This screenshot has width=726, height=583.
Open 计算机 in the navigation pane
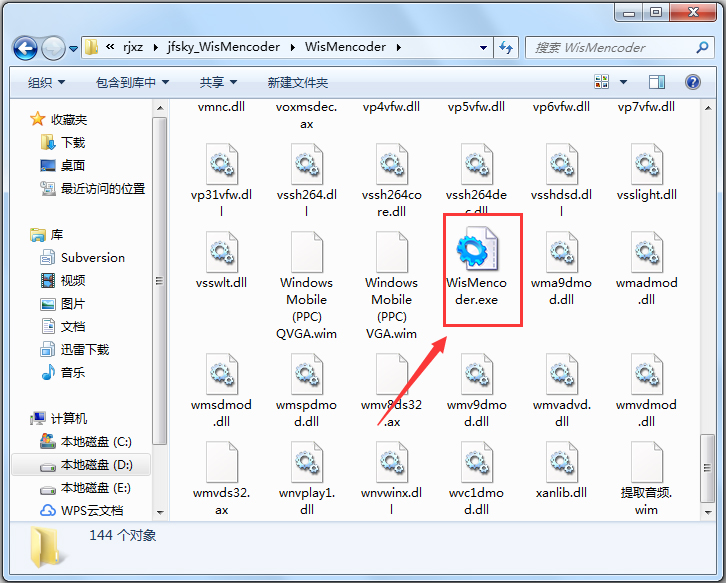58,418
